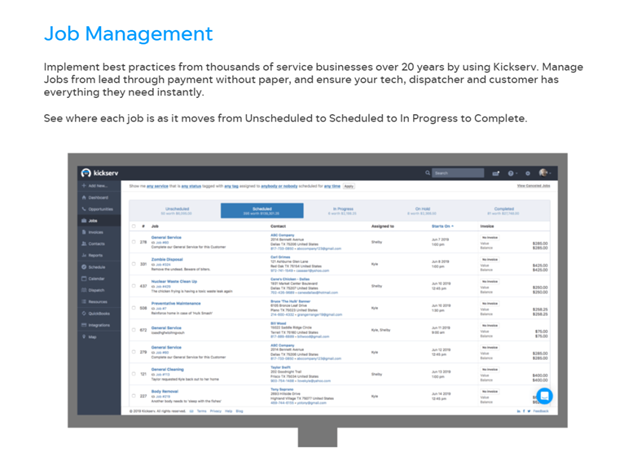
Task: Open Jobs in the sidebar
Action: (99, 221)
